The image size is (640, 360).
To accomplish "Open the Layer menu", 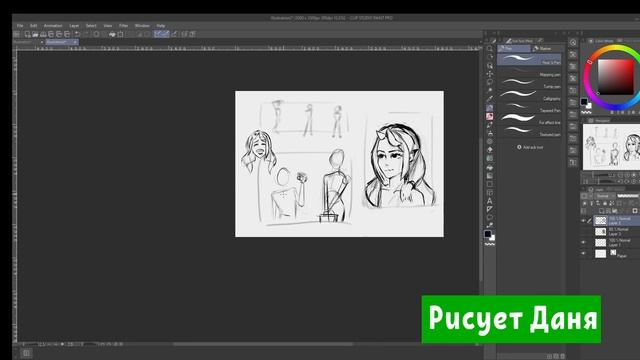I will point(74,26).
